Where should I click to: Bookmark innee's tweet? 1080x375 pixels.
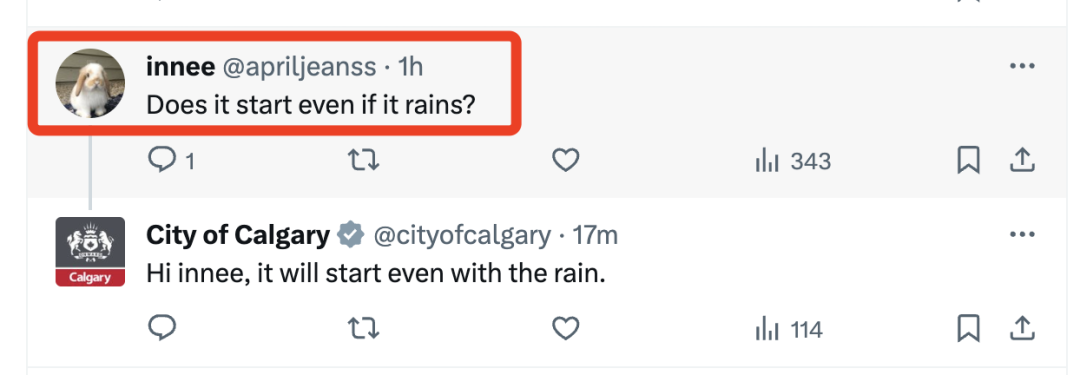pyautogui.click(x=968, y=161)
